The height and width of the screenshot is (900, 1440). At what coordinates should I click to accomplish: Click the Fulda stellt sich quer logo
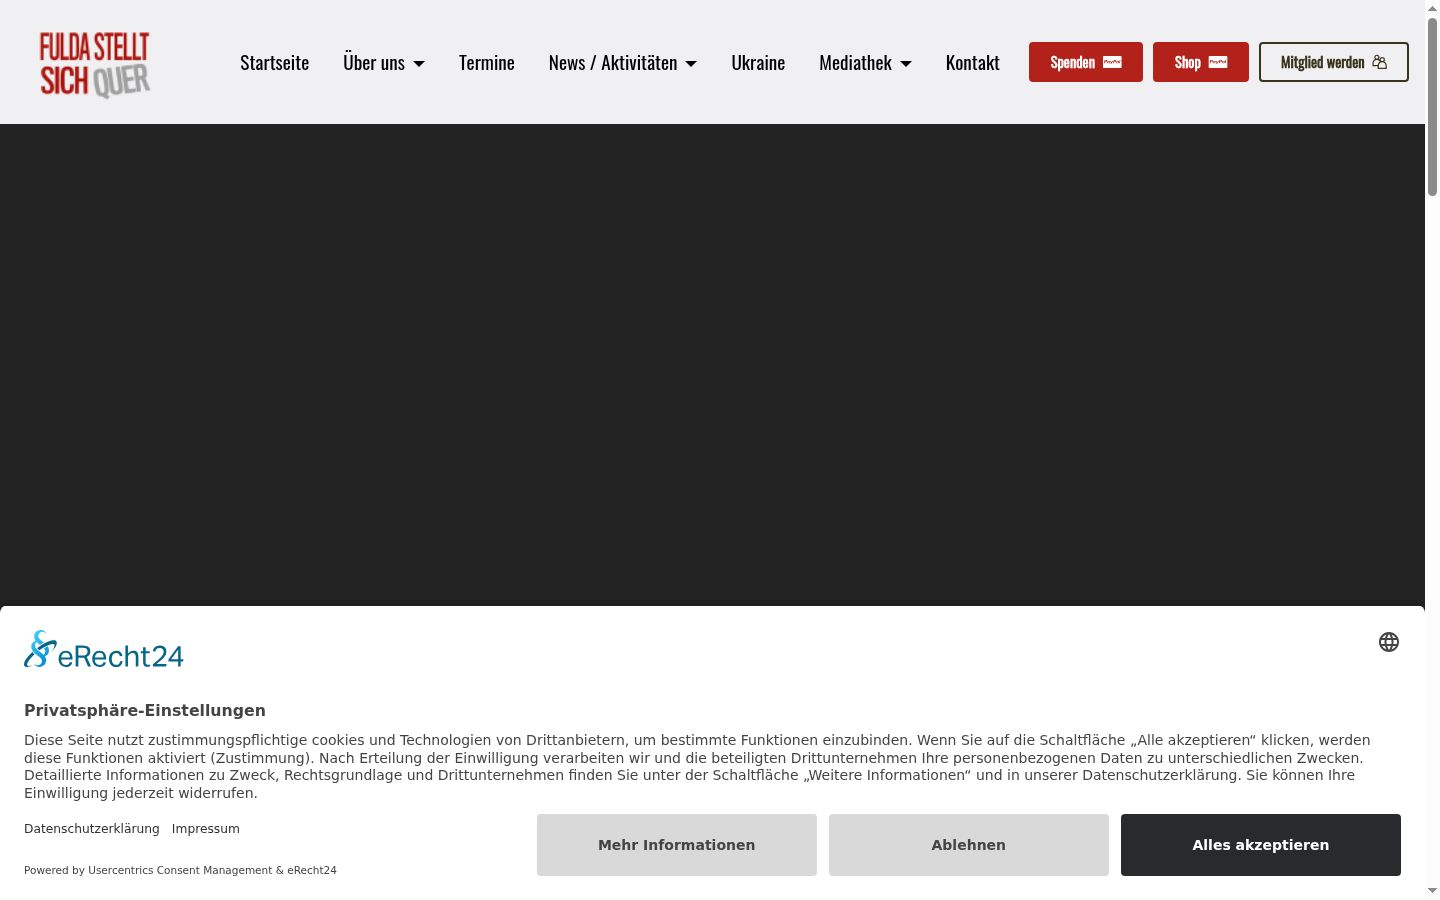click(95, 64)
